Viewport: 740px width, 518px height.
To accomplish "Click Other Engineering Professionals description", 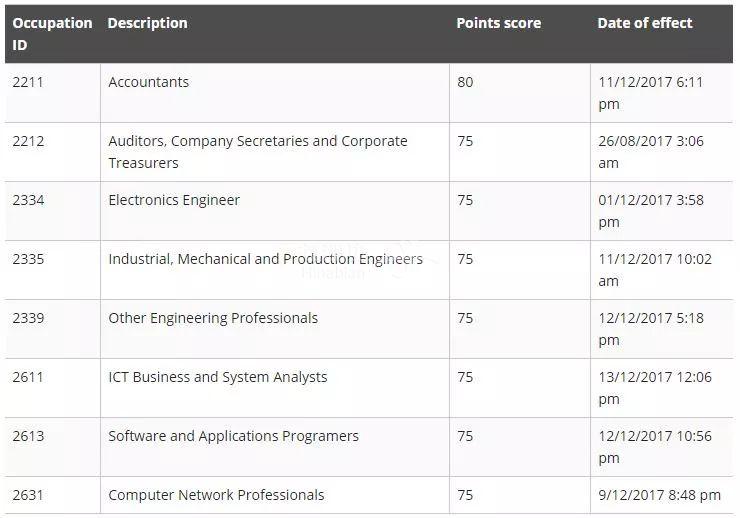I will click(213, 318).
